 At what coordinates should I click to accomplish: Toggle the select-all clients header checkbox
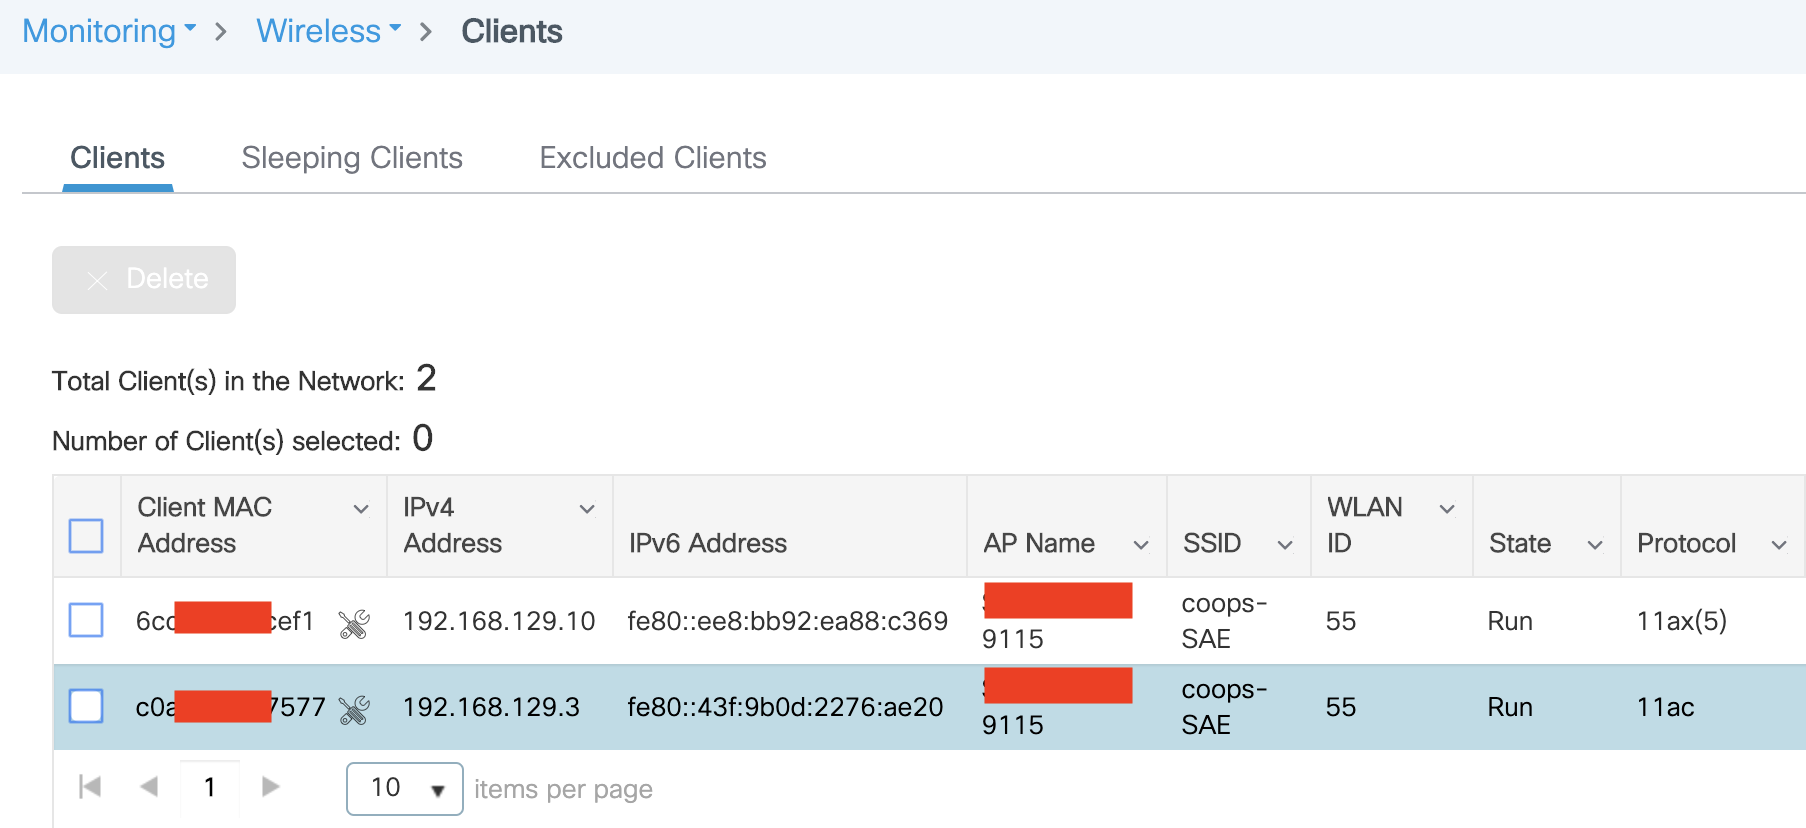[86, 535]
